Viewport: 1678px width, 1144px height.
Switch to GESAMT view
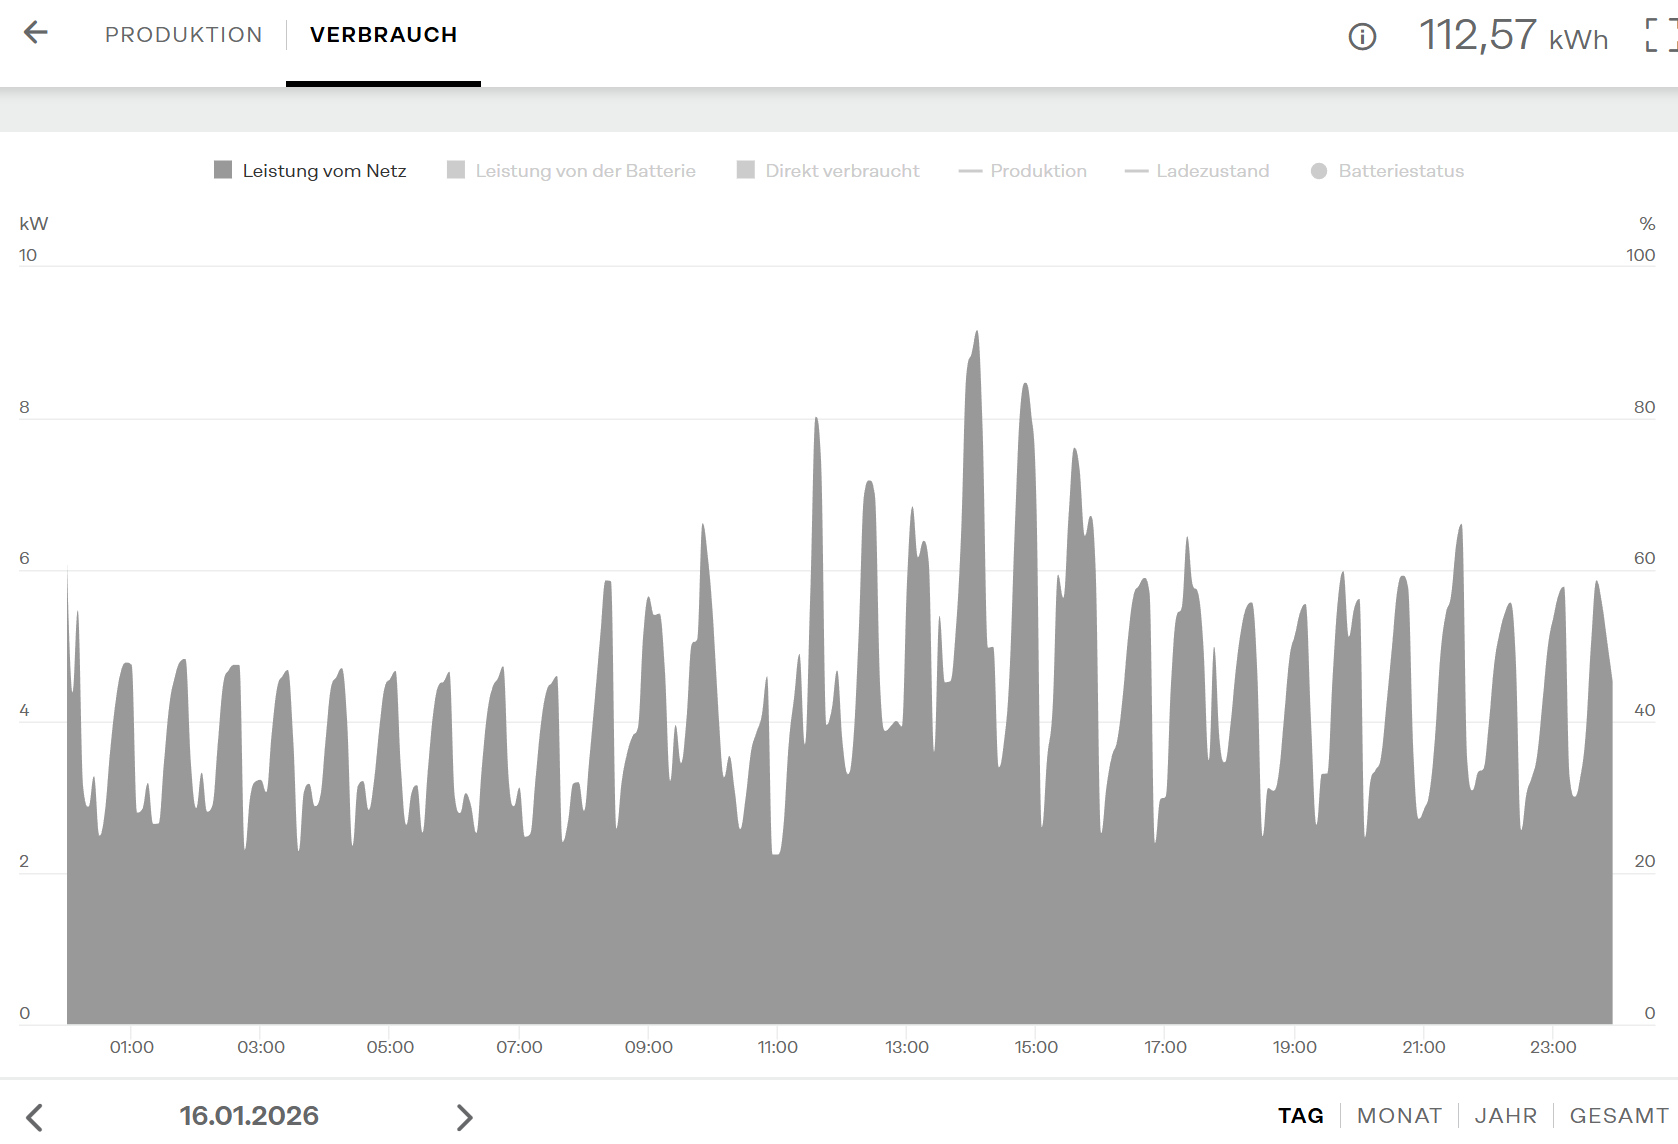1619,1116
